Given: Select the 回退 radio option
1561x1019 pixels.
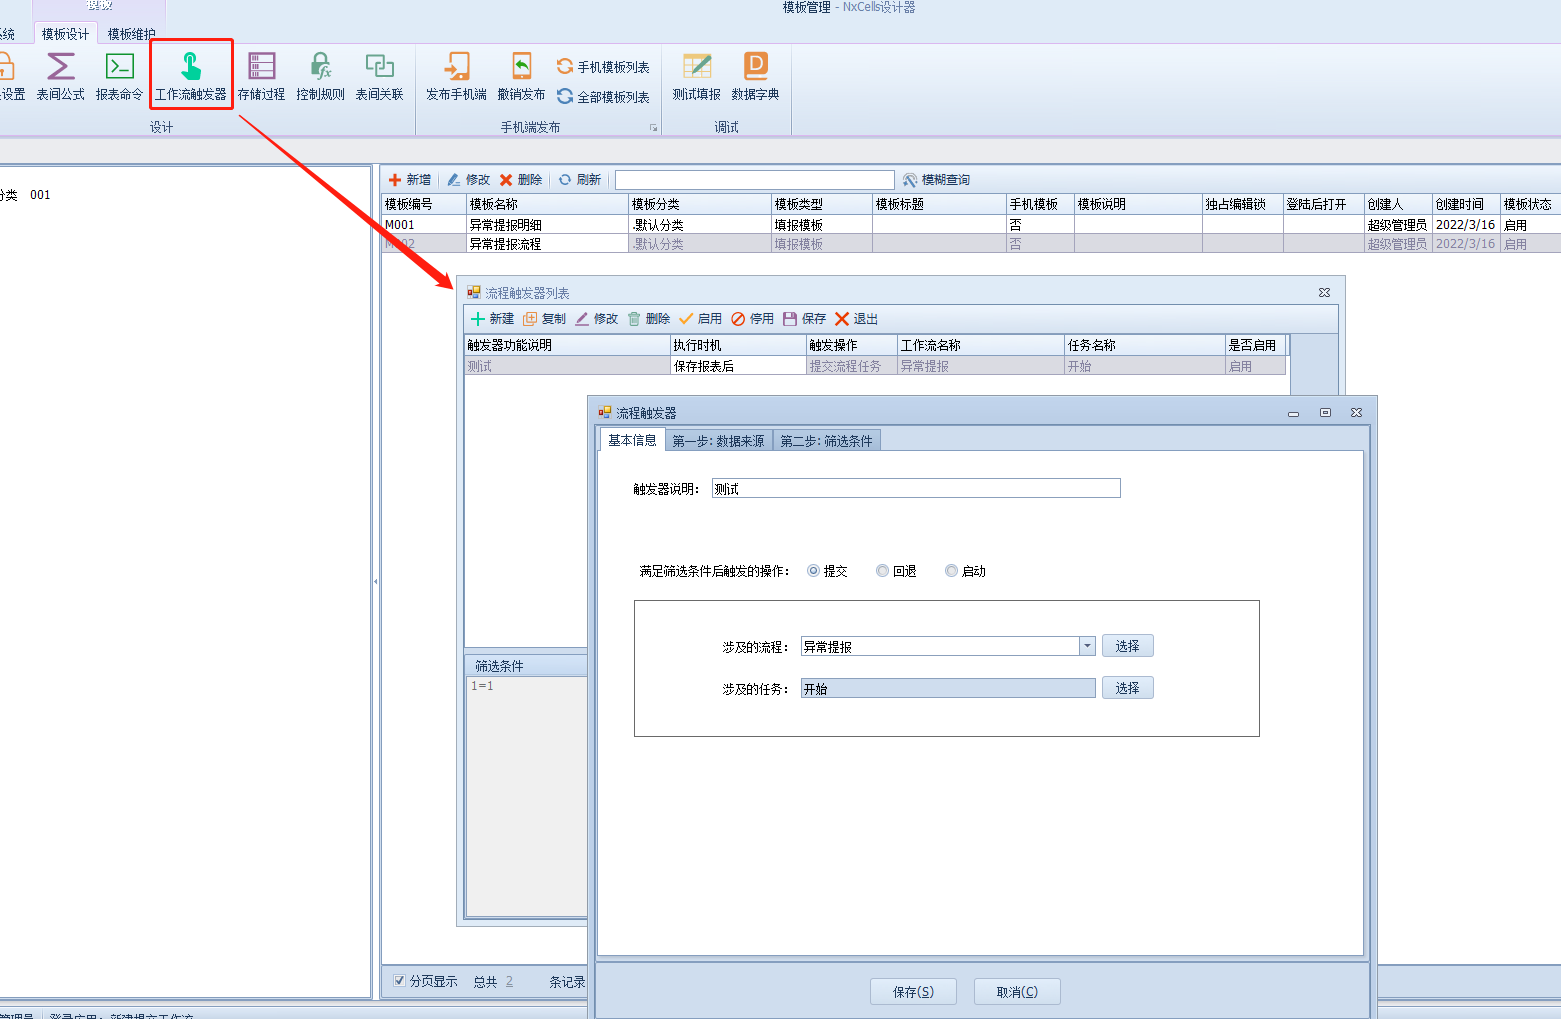Looking at the screenshot, I should click(x=882, y=571).
